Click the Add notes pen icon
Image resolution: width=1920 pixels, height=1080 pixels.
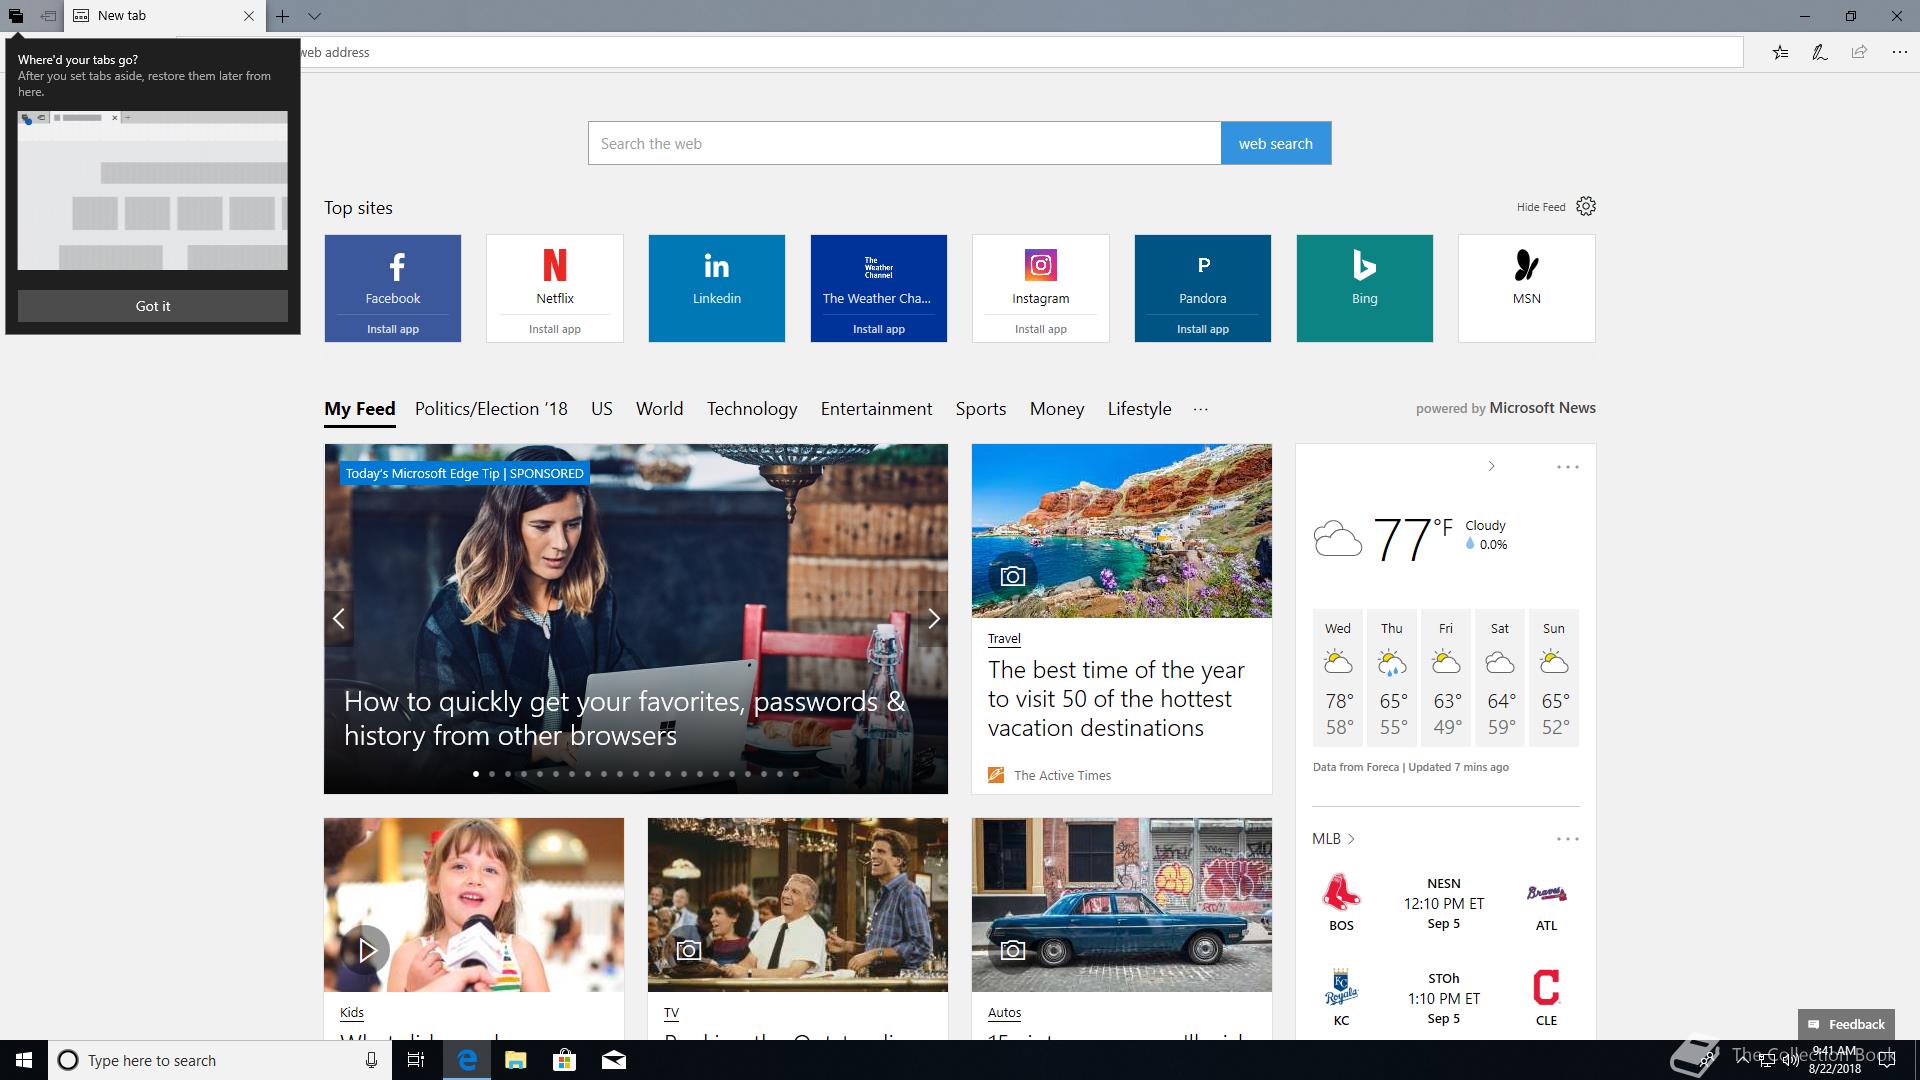tap(1820, 52)
